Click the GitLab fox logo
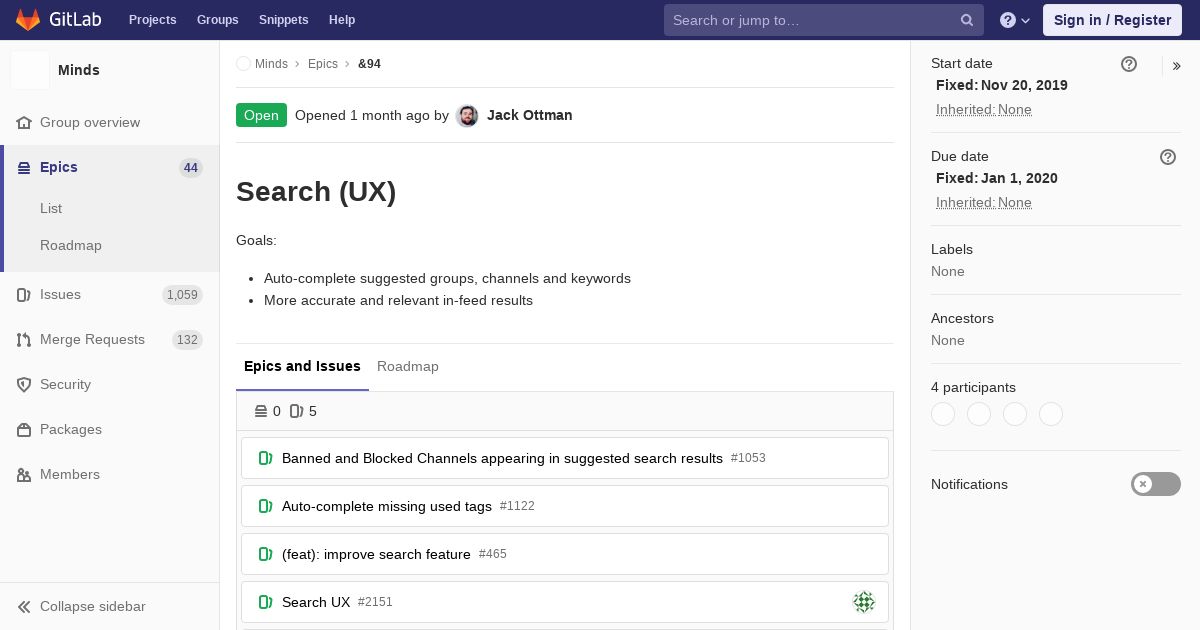This screenshot has height=630, width=1200. (28, 20)
